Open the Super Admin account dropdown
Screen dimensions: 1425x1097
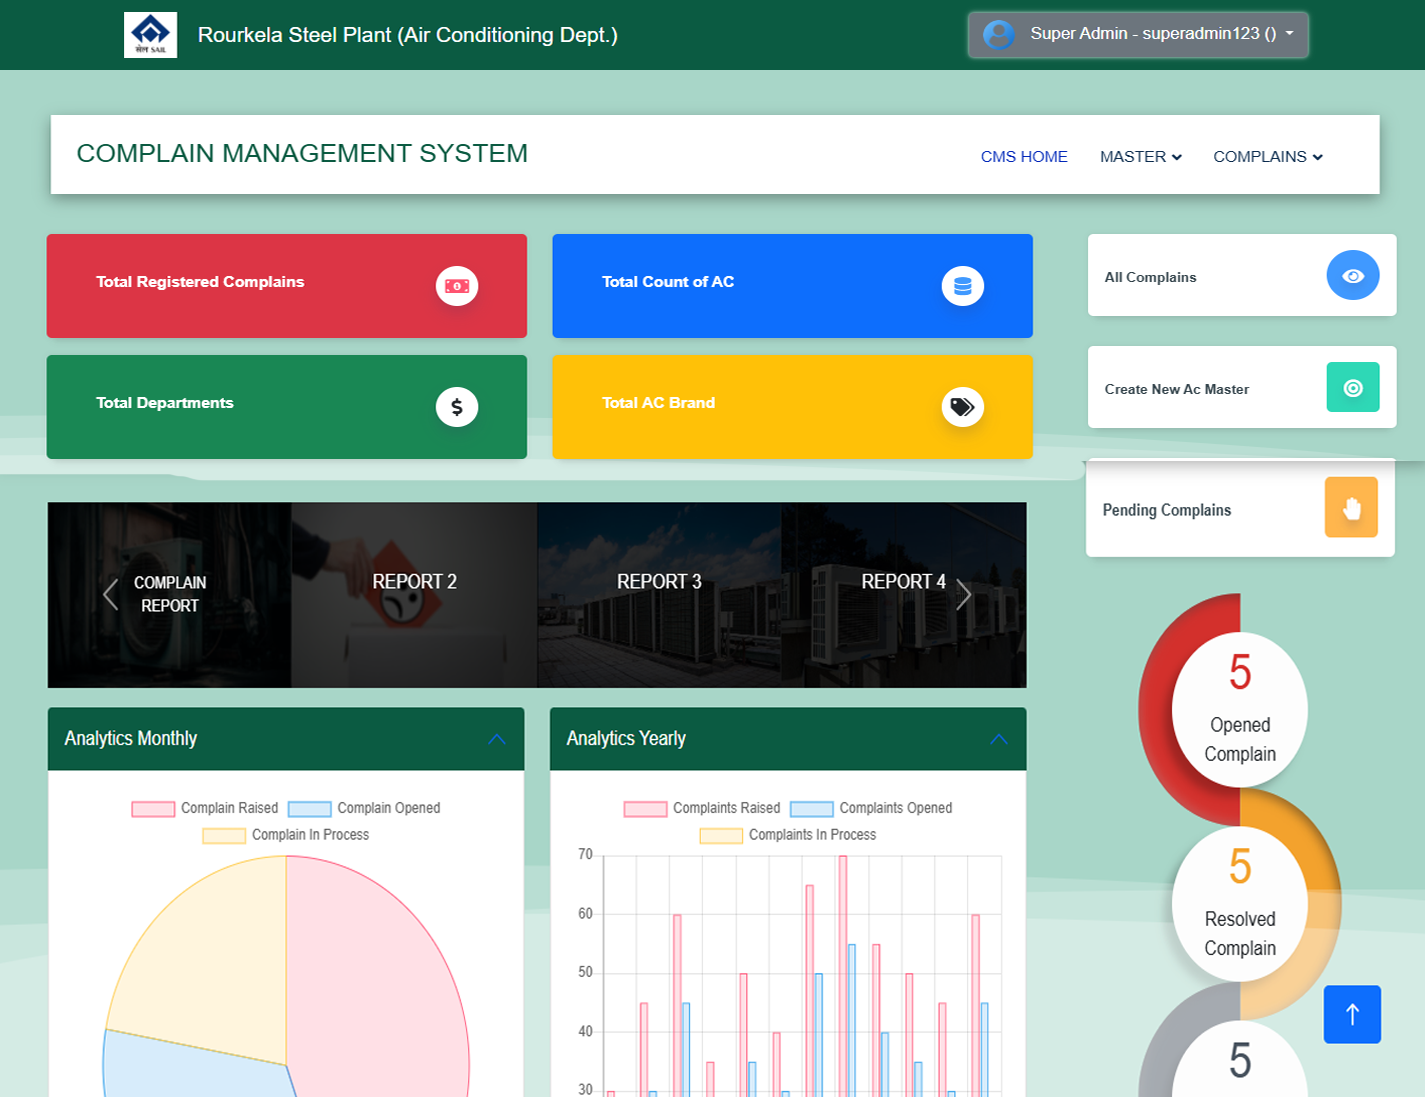(1137, 34)
